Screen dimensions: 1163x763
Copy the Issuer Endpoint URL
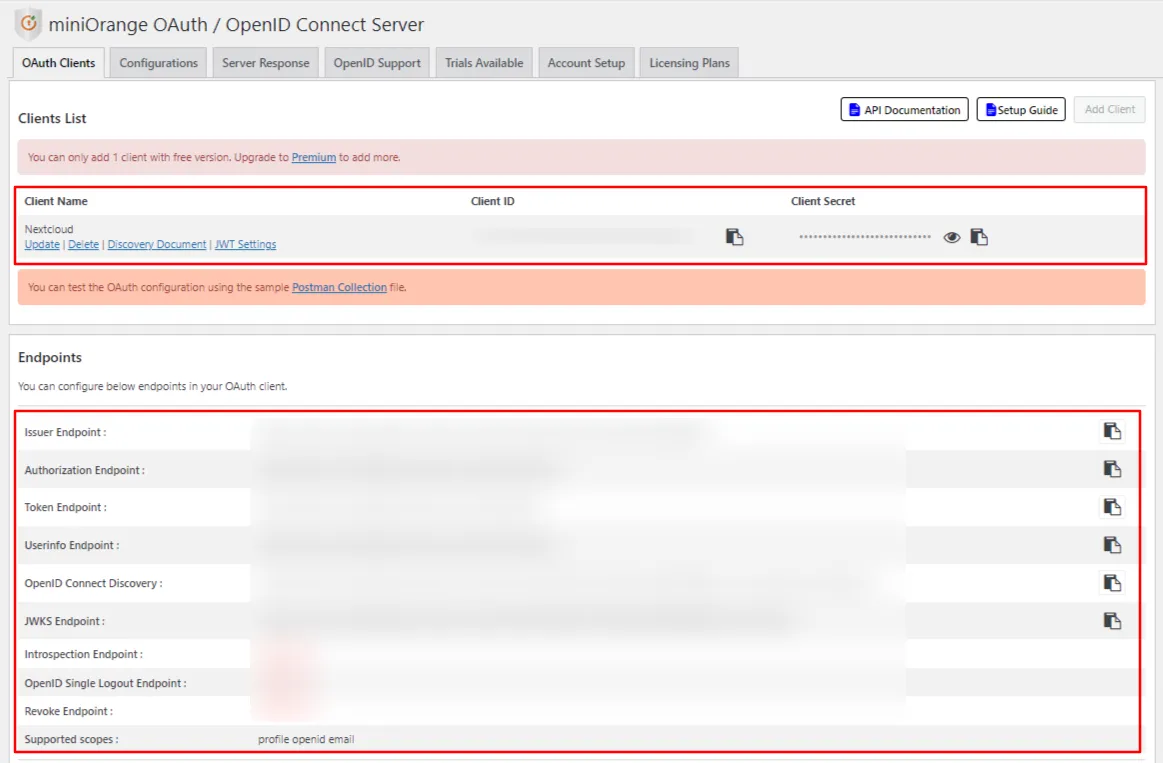tap(1112, 432)
